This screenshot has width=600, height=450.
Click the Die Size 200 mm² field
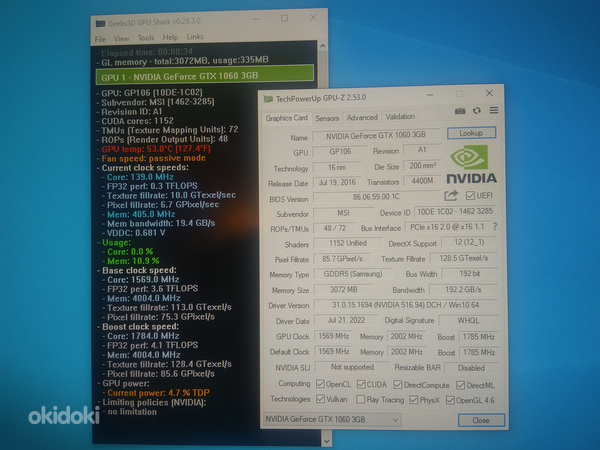[422, 166]
